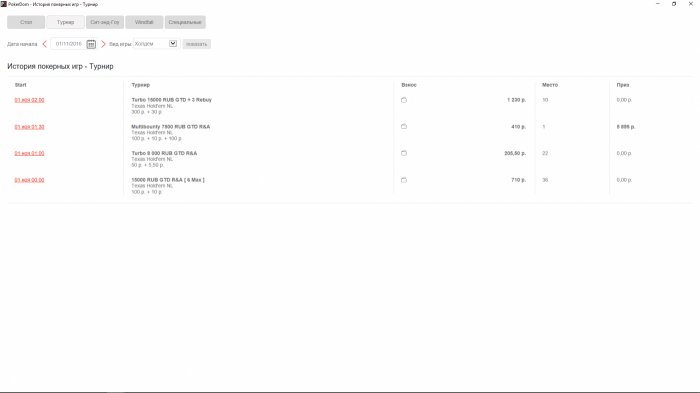Go to previous date with left arrow

point(45,44)
